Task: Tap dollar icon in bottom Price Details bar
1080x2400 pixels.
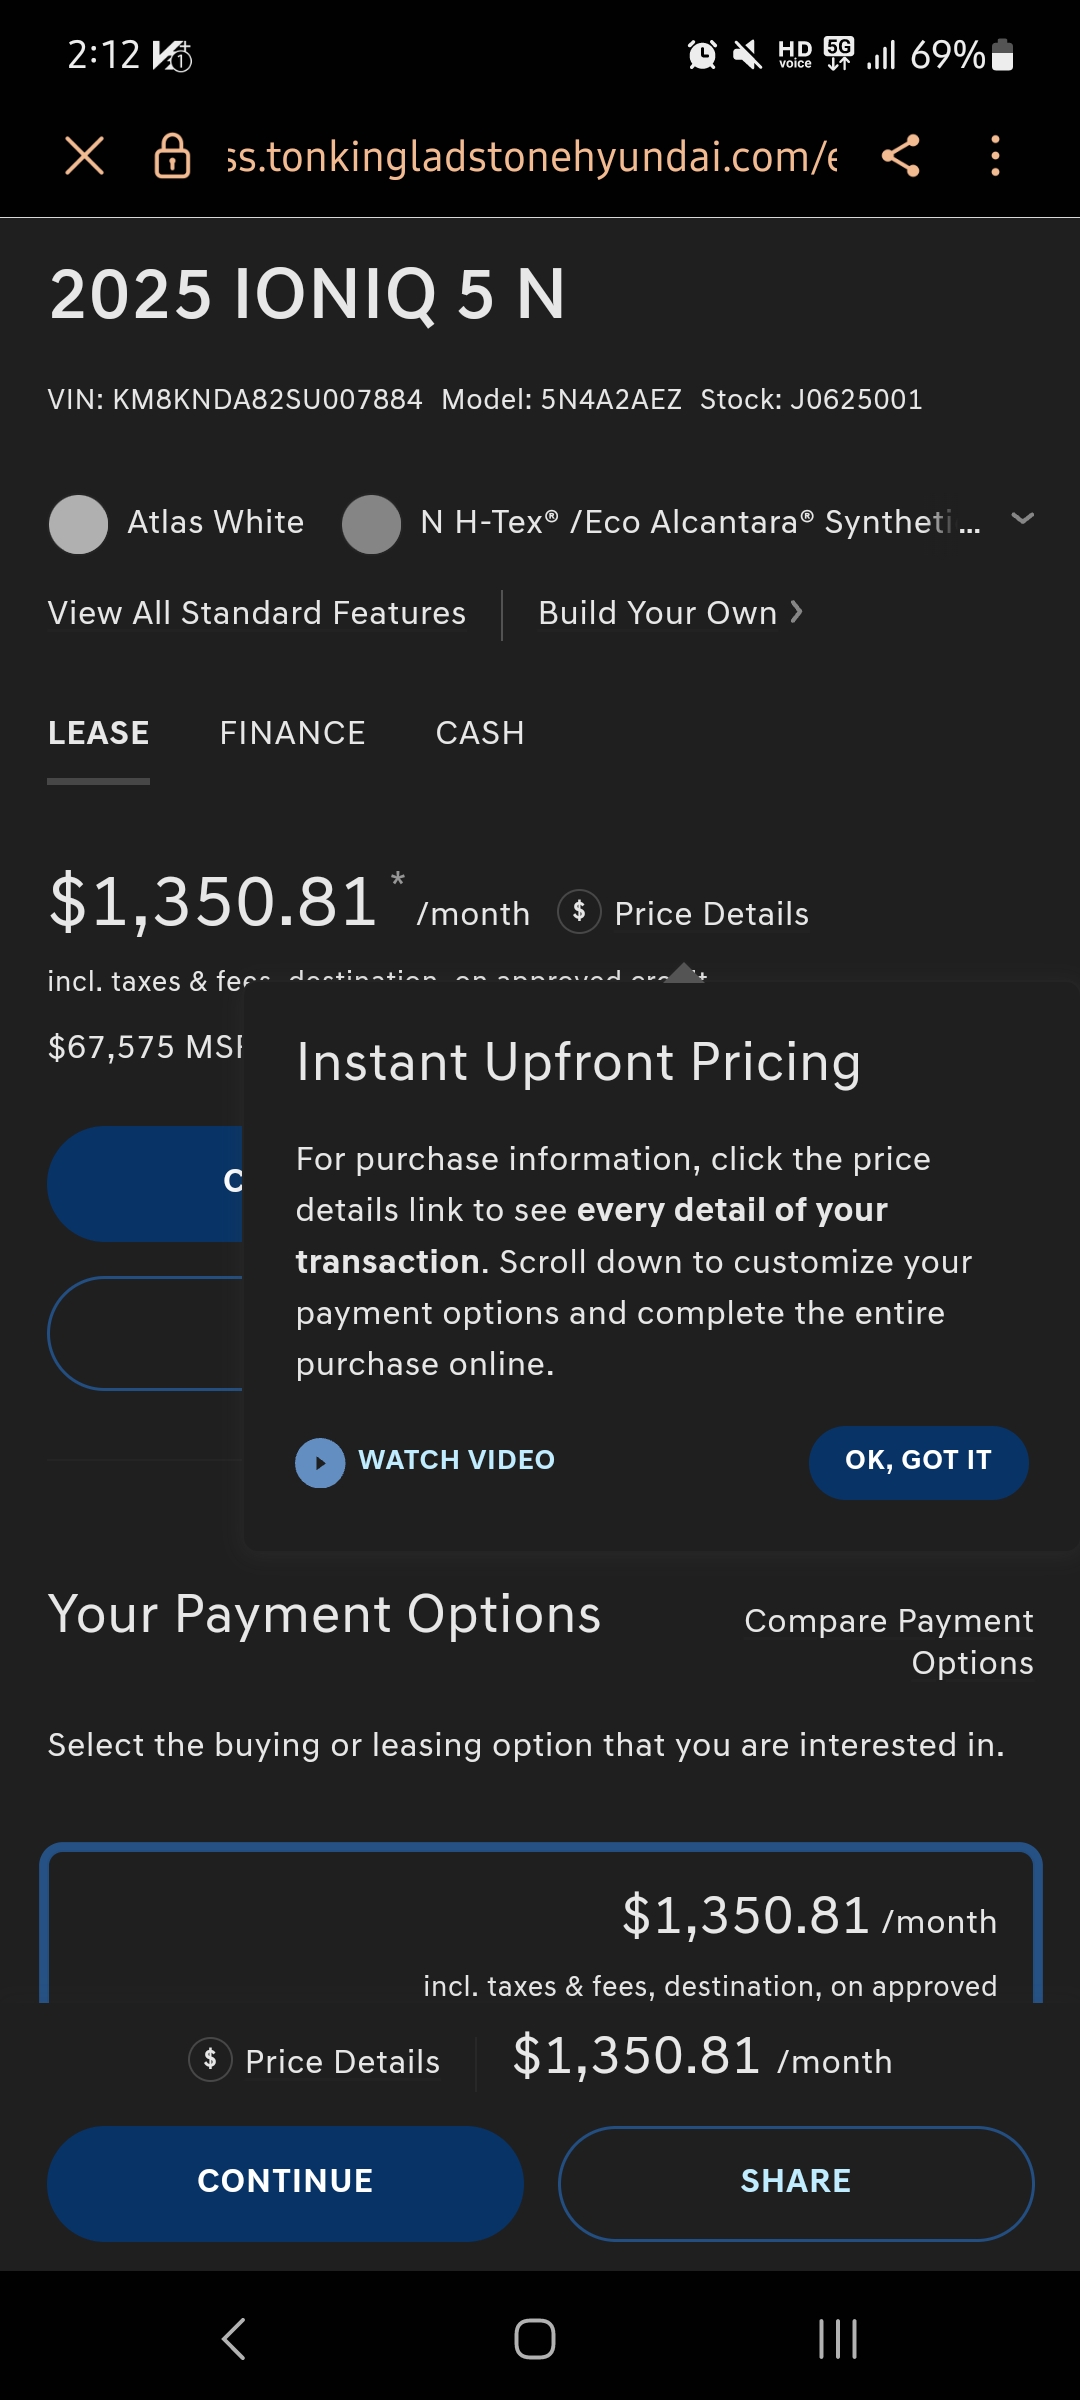Action: 210,2059
